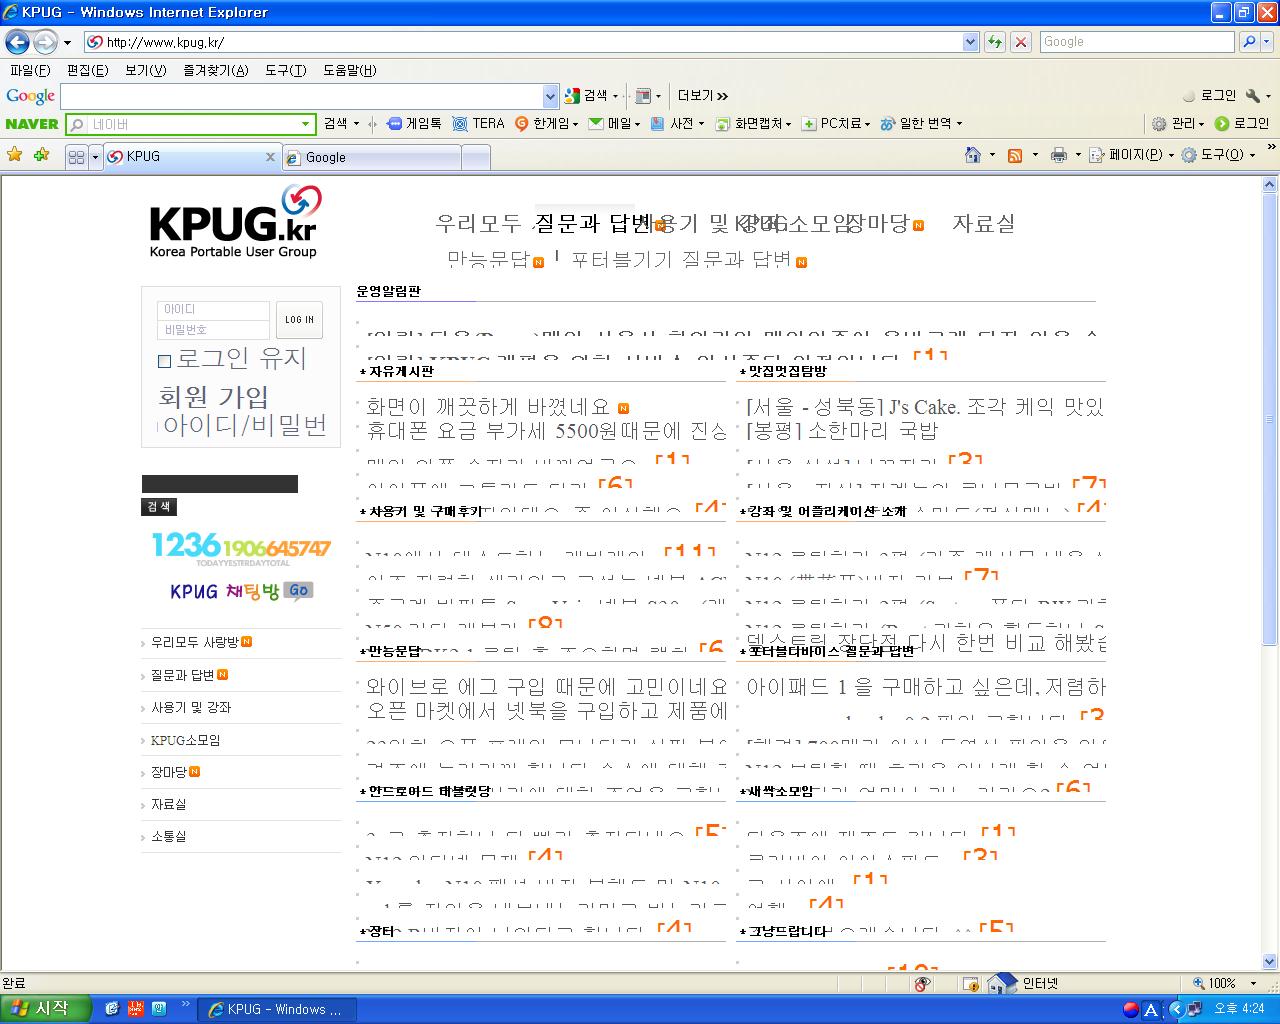
Task: Click 로그인 in the Naver toolbar
Action: pos(1242,123)
